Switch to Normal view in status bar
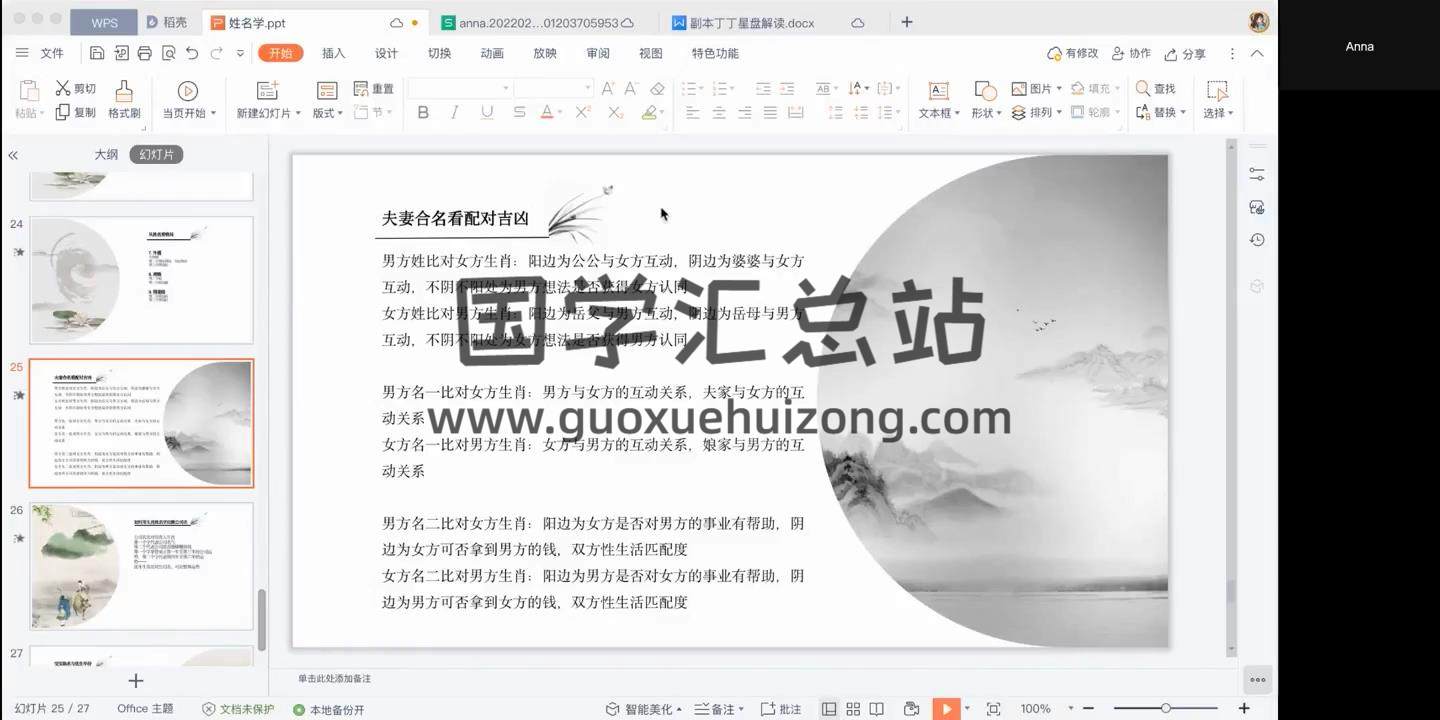This screenshot has height=720, width=1440. coord(829,709)
